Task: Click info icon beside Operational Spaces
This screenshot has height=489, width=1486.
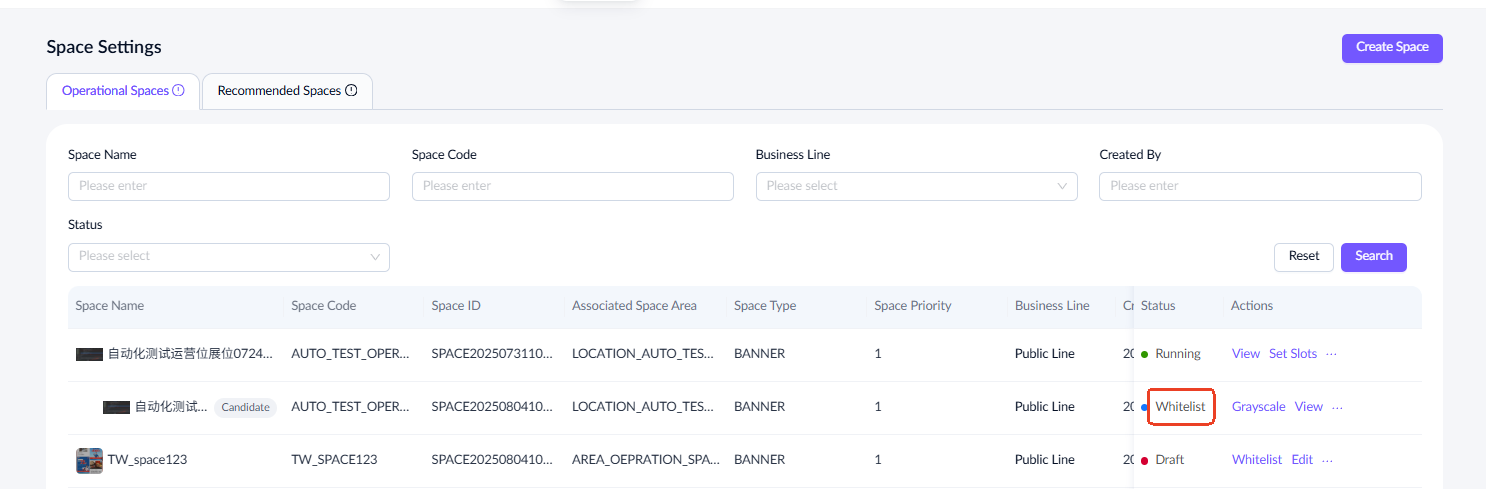Action: point(179,90)
